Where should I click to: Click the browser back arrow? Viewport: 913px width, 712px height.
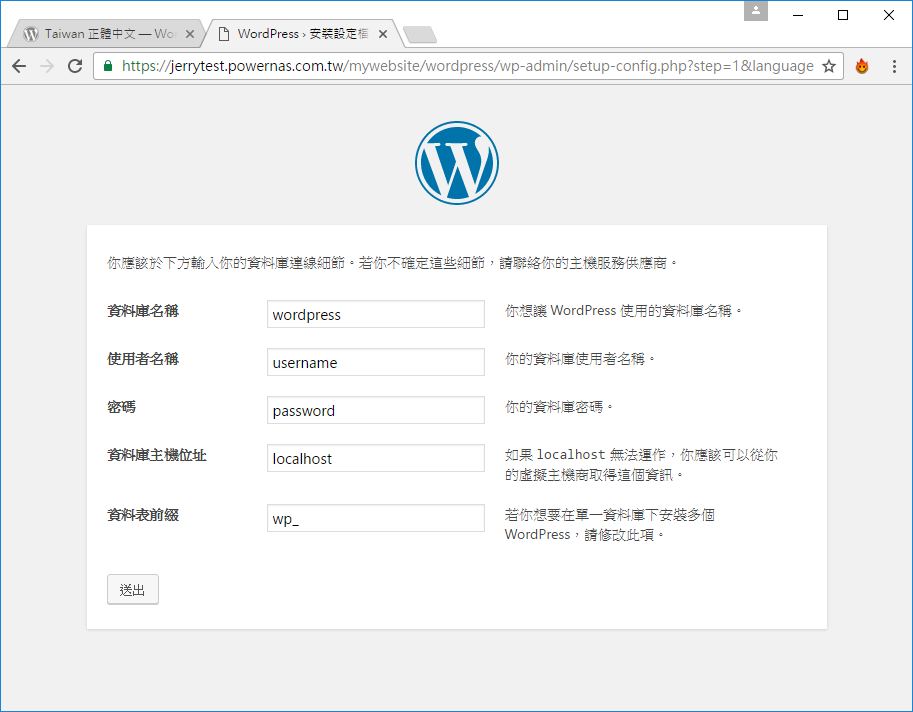(19, 66)
